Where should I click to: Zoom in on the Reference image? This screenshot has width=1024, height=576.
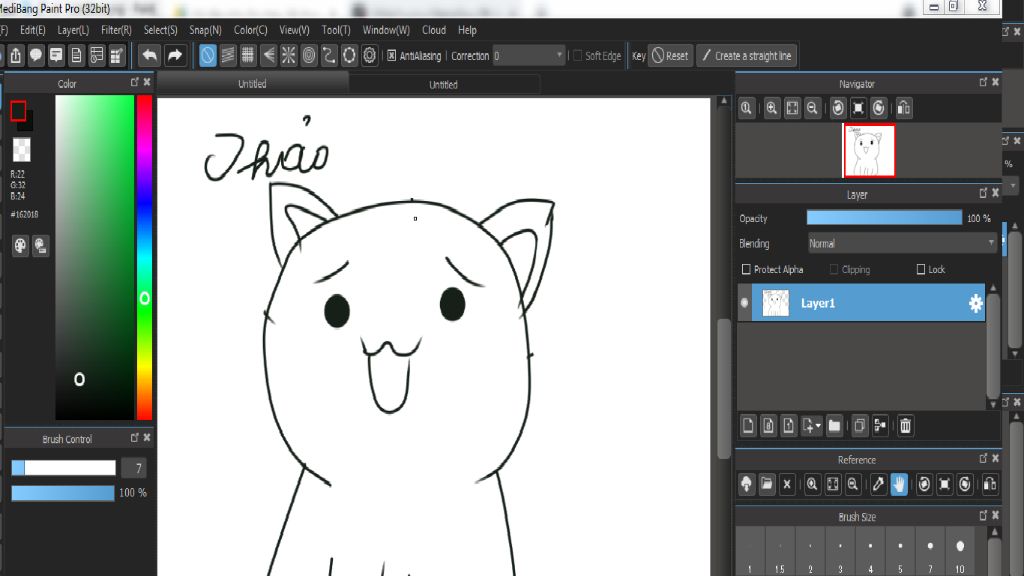[812, 484]
